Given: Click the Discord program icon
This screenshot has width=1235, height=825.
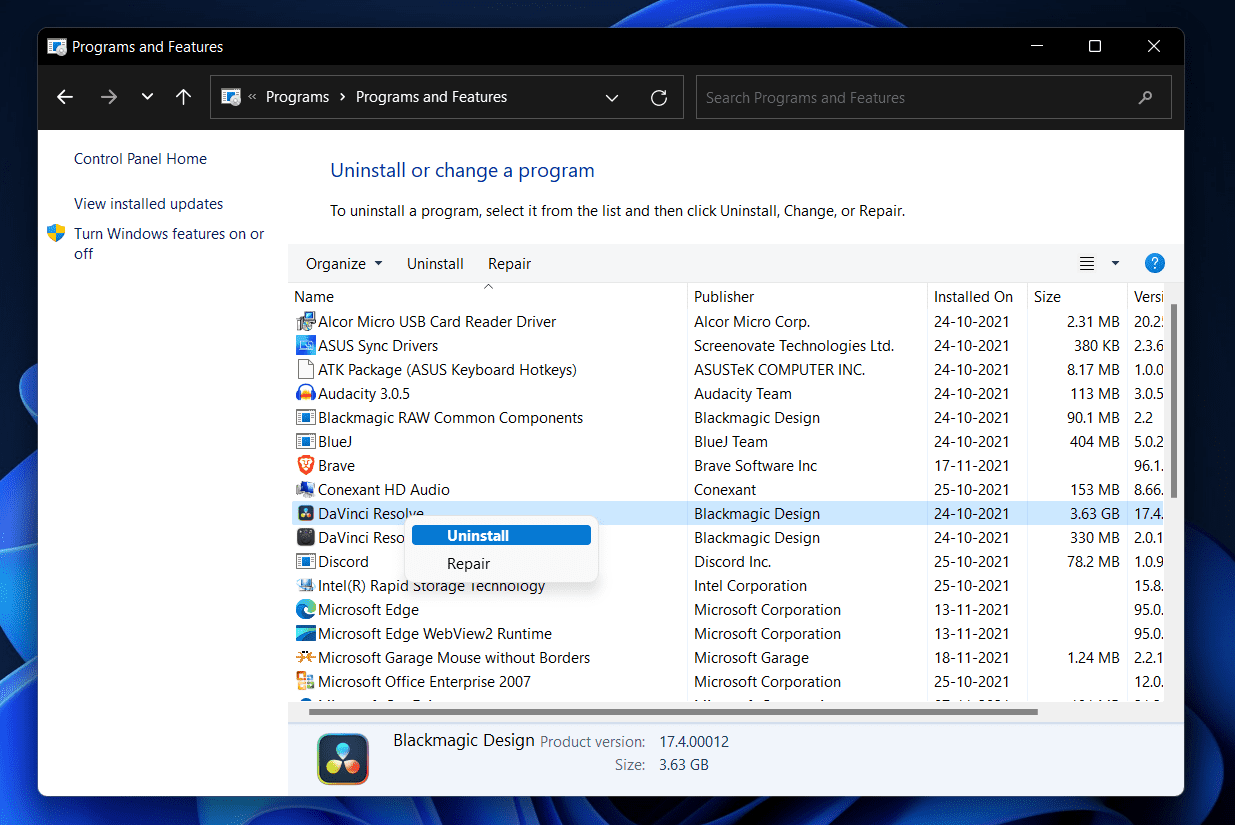Looking at the screenshot, I should pyautogui.click(x=306, y=562).
